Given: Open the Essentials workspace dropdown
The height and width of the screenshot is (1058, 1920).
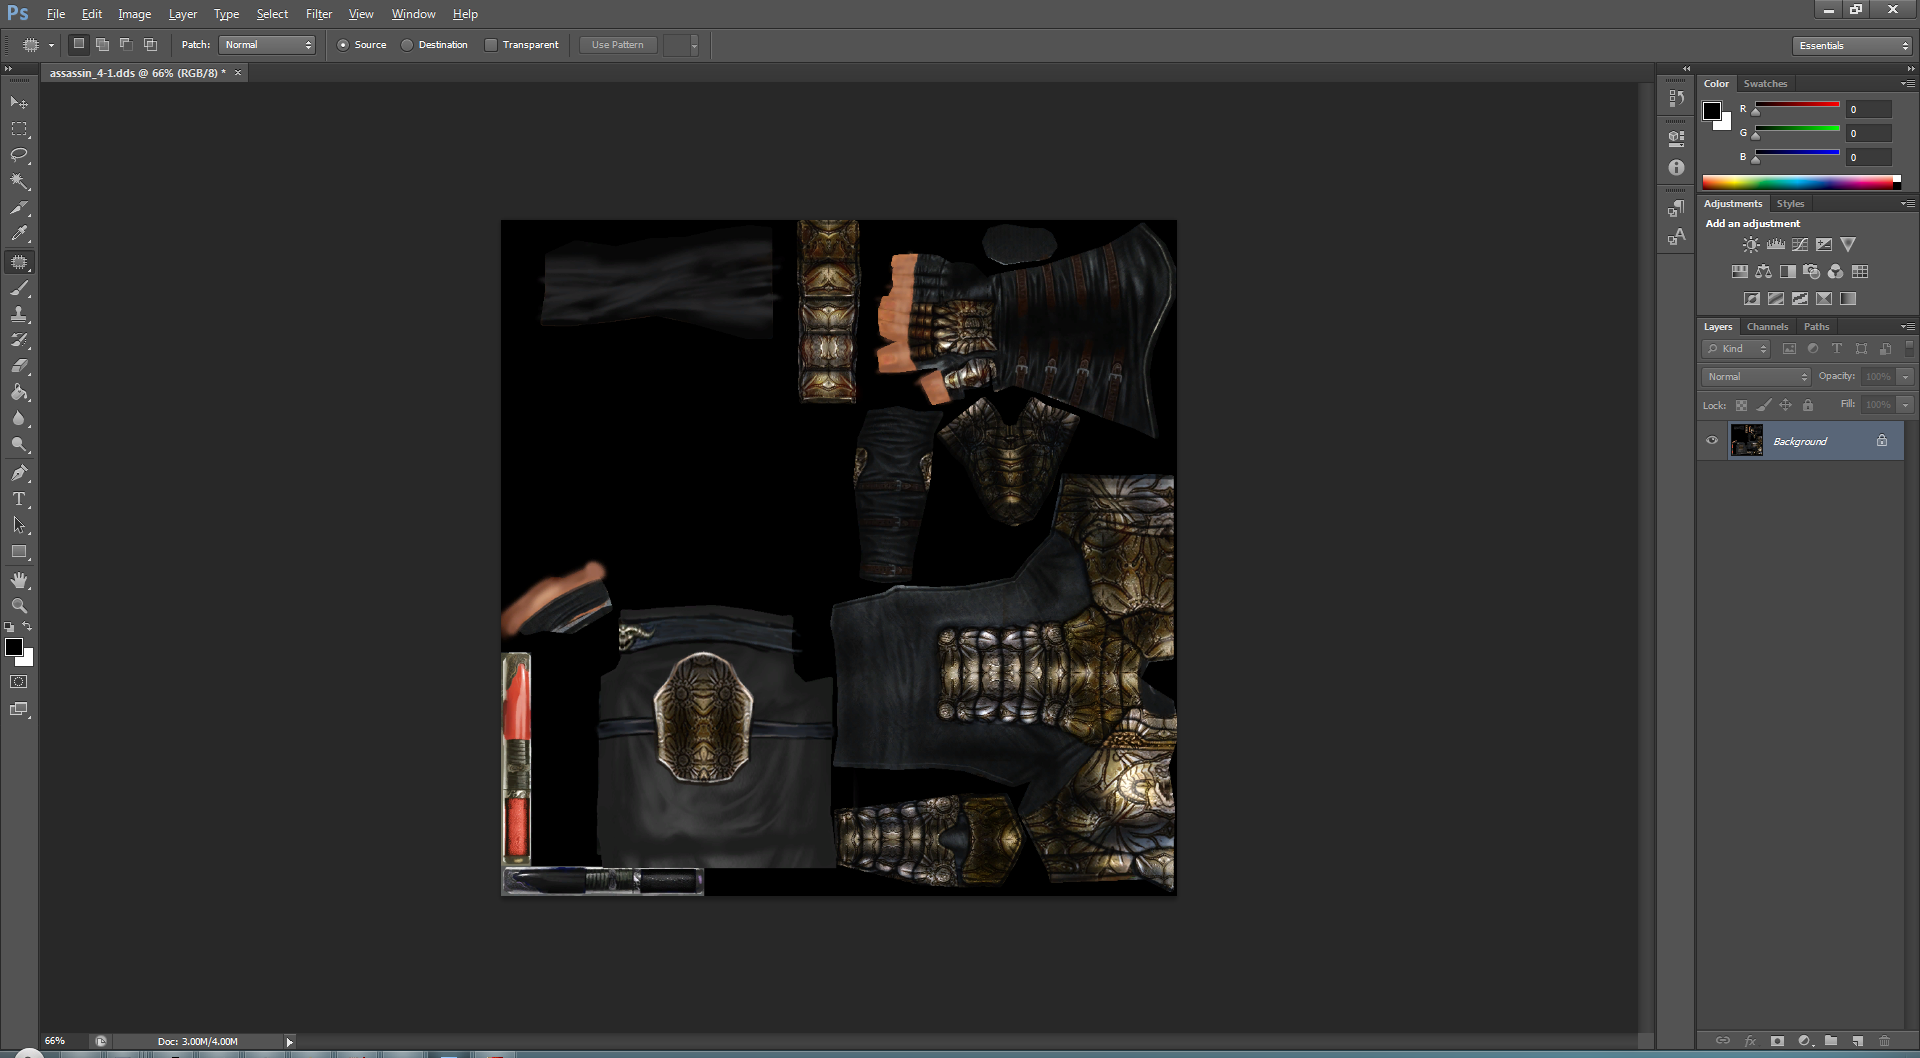Looking at the screenshot, I should [1852, 46].
